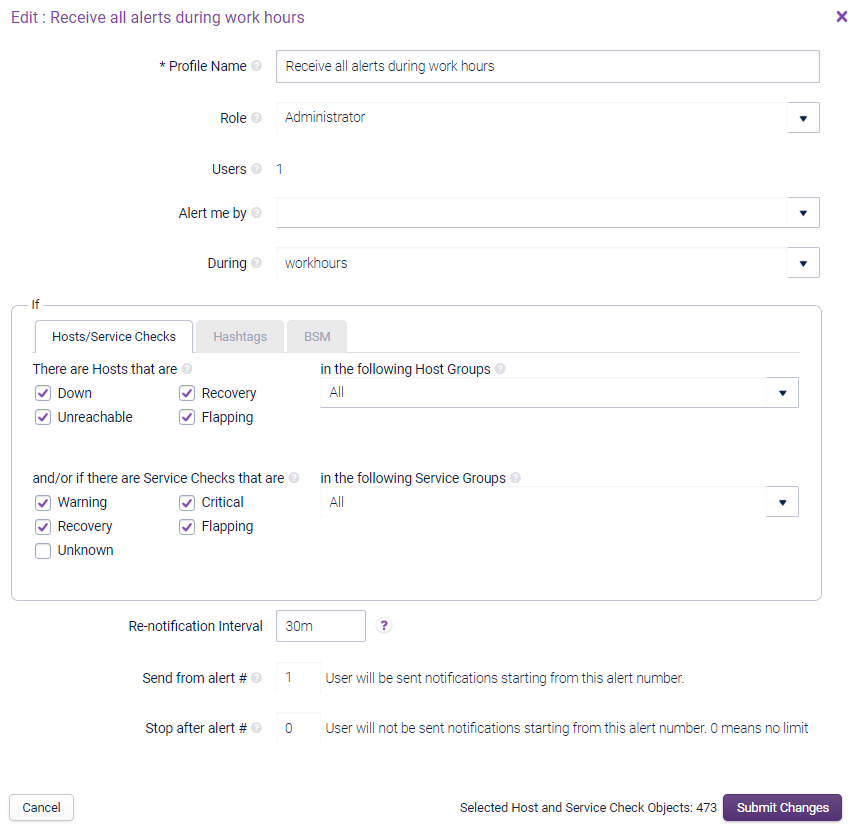
Task: Click the Alert me by help icon
Action: tap(256, 213)
